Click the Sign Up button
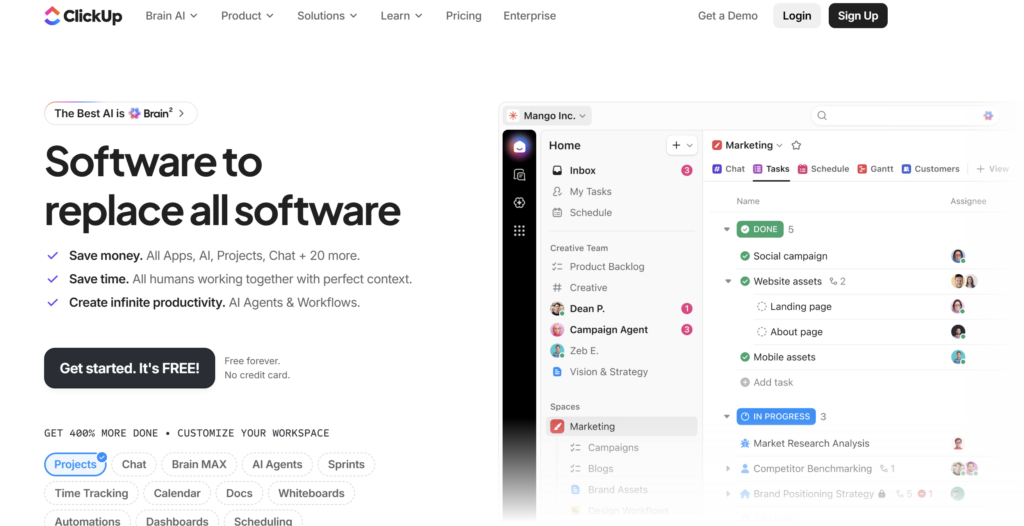The width and height of the screenshot is (1024, 526). coord(858,16)
